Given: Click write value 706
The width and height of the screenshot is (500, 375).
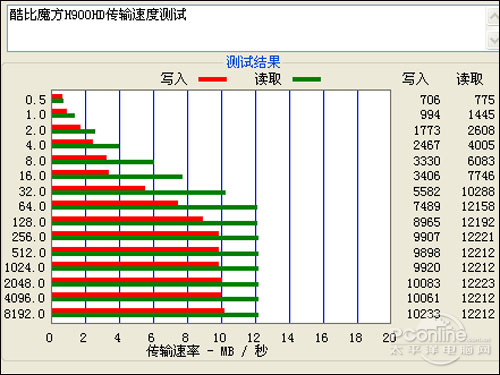Looking at the screenshot, I should (x=430, y=100).
